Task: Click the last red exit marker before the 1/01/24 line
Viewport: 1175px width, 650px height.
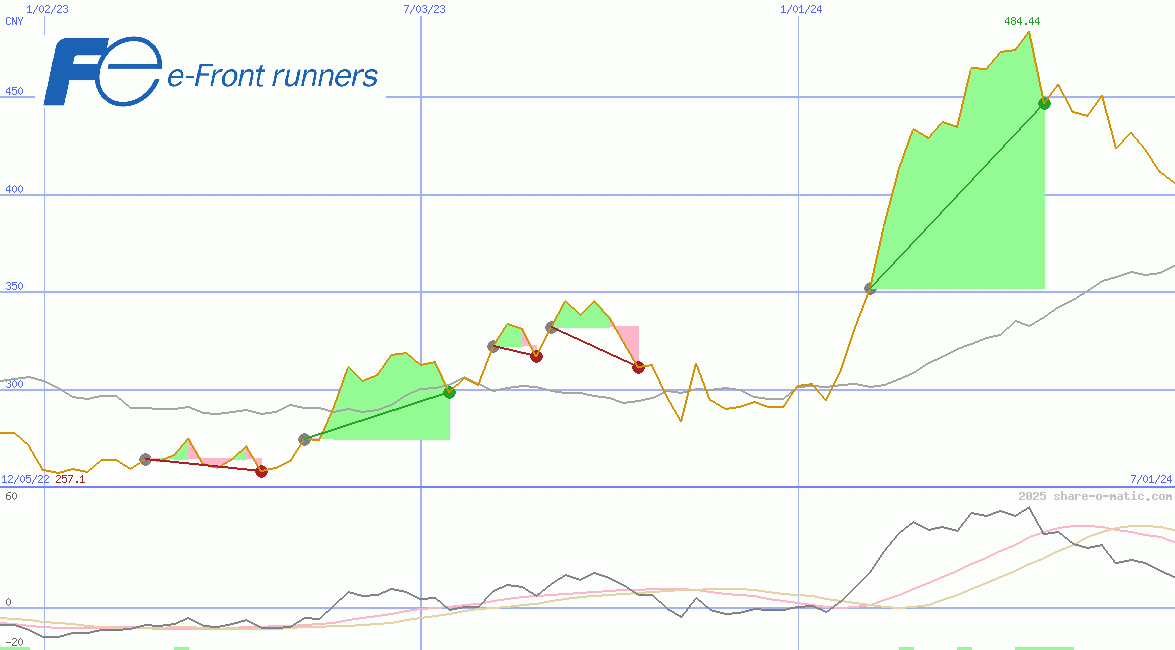Action: [x=638, y=367]
